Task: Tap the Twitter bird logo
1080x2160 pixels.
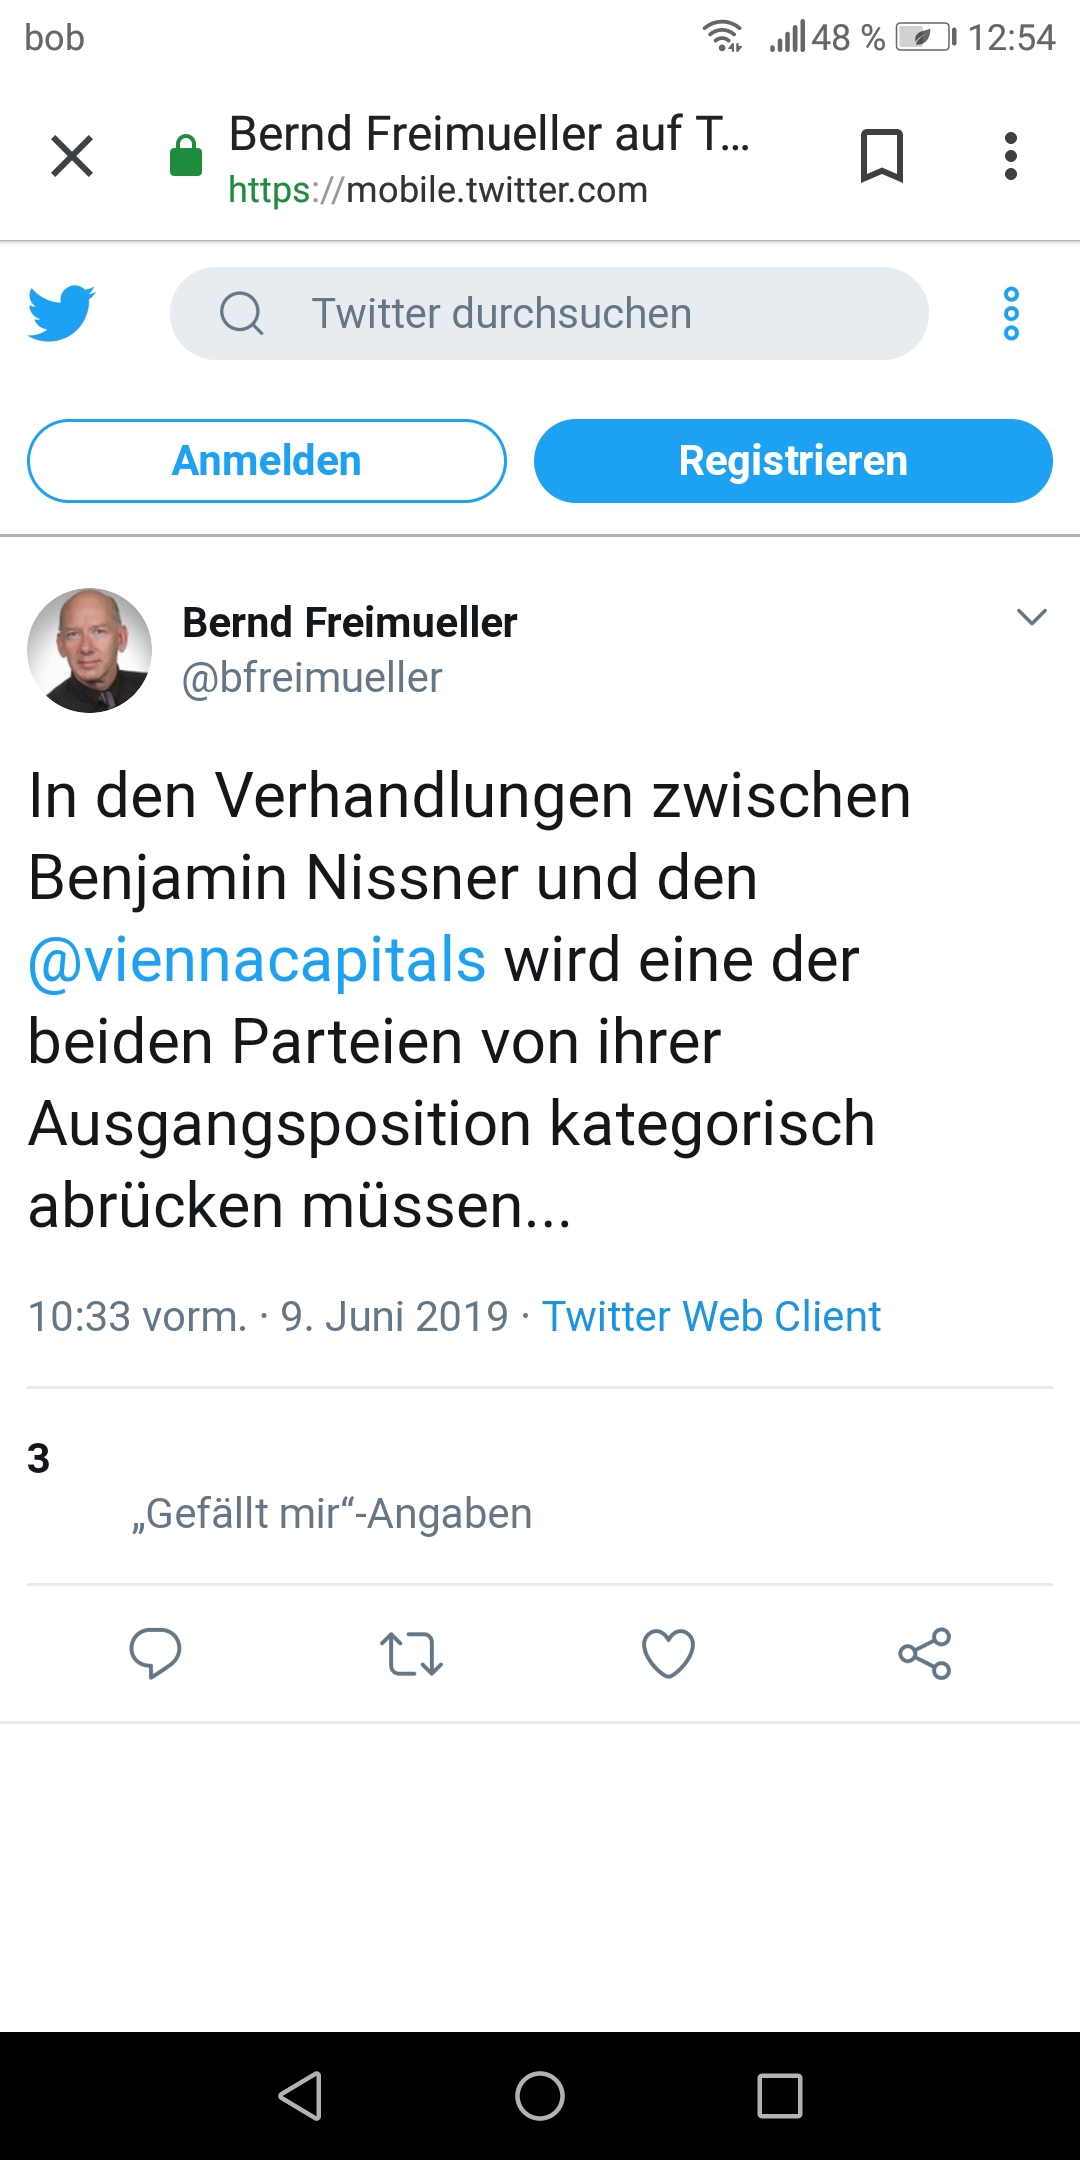Action: tap(61, 313)
